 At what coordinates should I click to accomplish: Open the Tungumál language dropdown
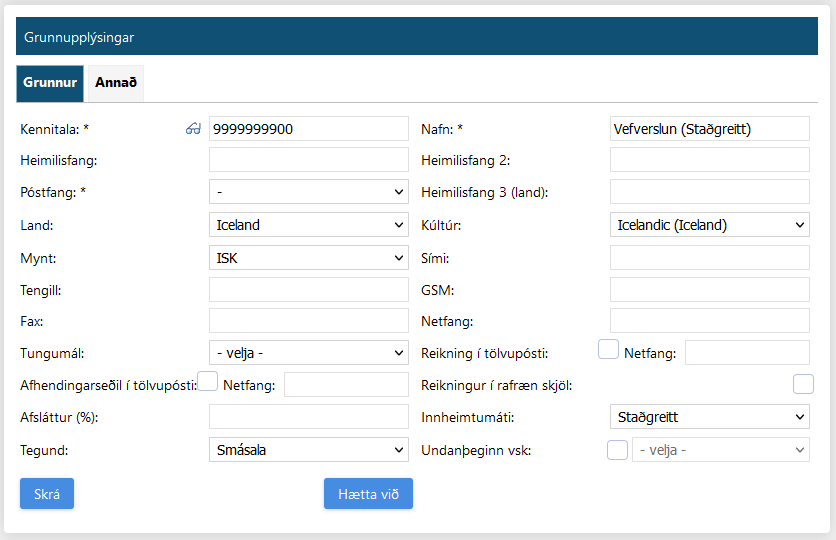[308, 352]
